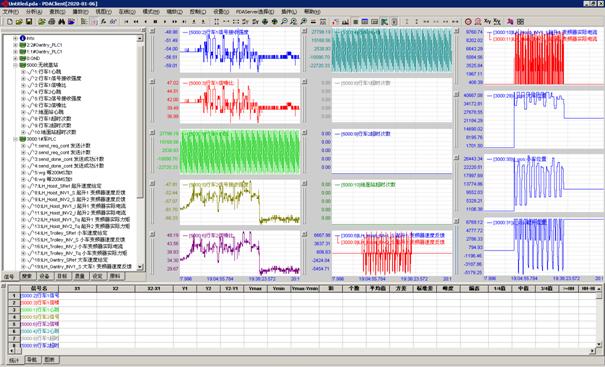Click the grid layout icon at toolbar end
The image size is (605, 367).
pyautogui.click(x=520, y=22)
